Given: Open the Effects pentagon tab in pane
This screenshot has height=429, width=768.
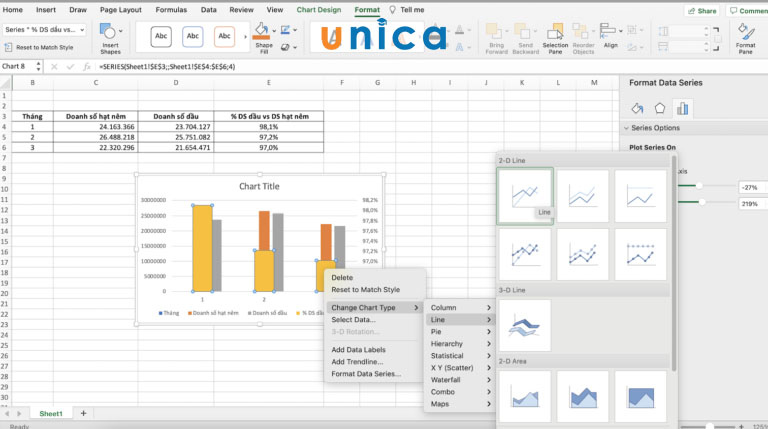Looking at the screenshot, I should 660,108.
